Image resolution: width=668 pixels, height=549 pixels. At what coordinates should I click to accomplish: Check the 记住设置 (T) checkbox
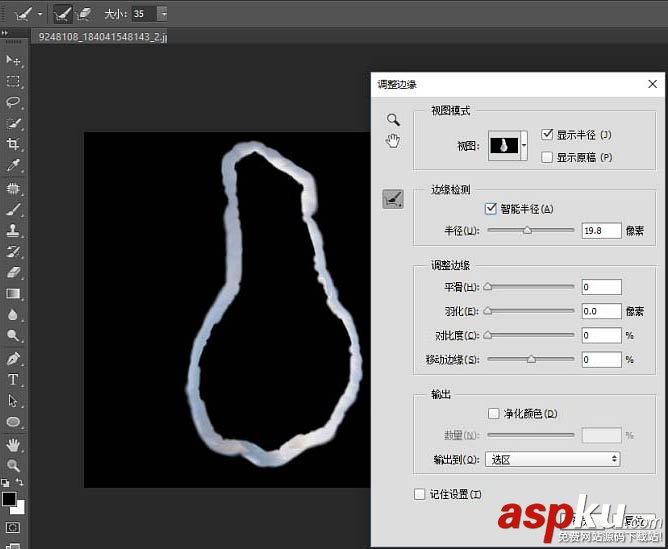[420, 494]
